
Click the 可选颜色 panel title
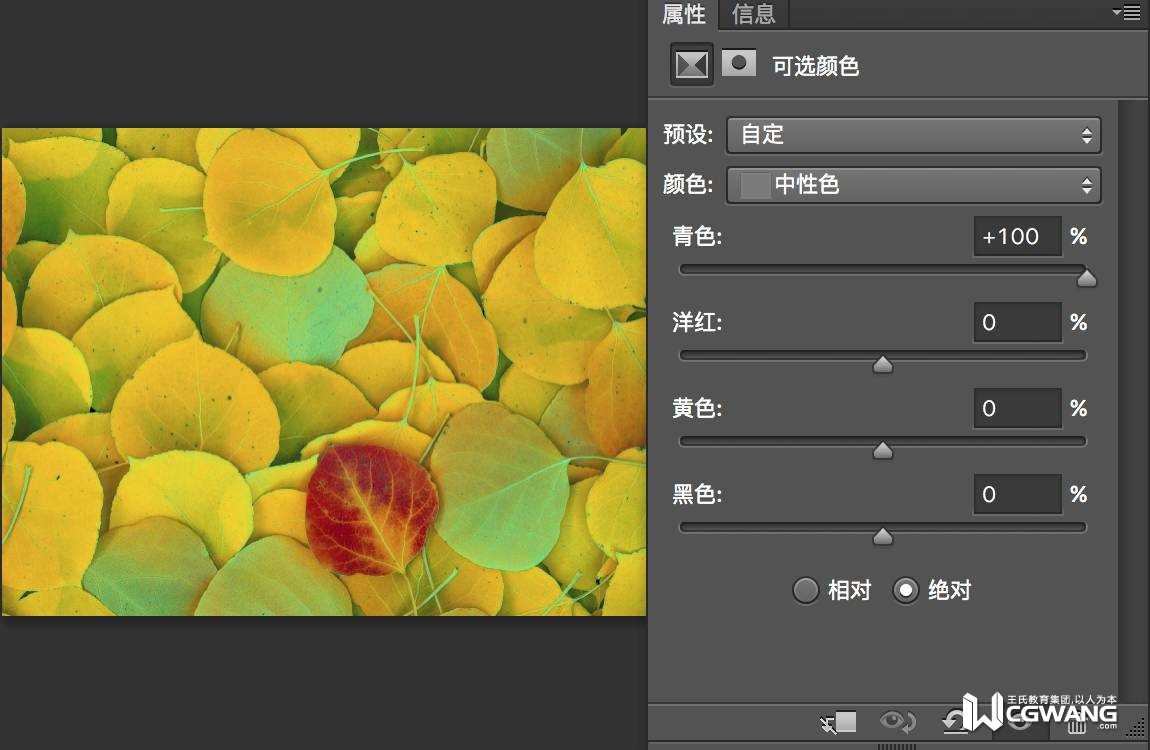pos(816,66)
